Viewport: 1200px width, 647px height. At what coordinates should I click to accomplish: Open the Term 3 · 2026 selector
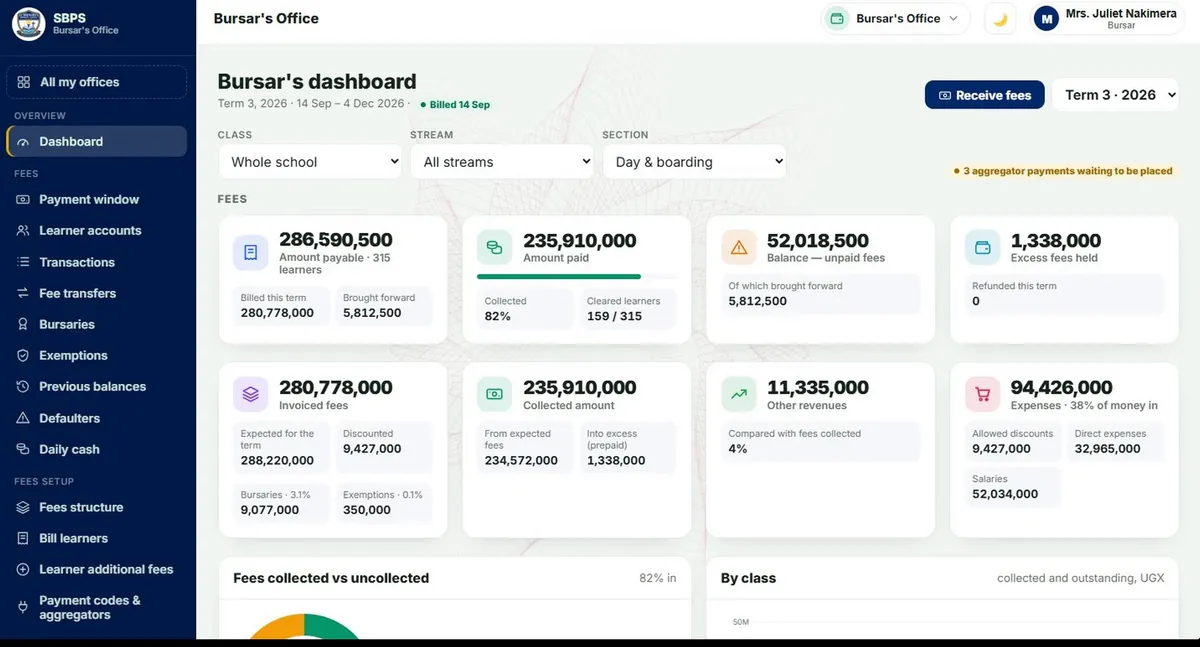(x=1115, y=95)
